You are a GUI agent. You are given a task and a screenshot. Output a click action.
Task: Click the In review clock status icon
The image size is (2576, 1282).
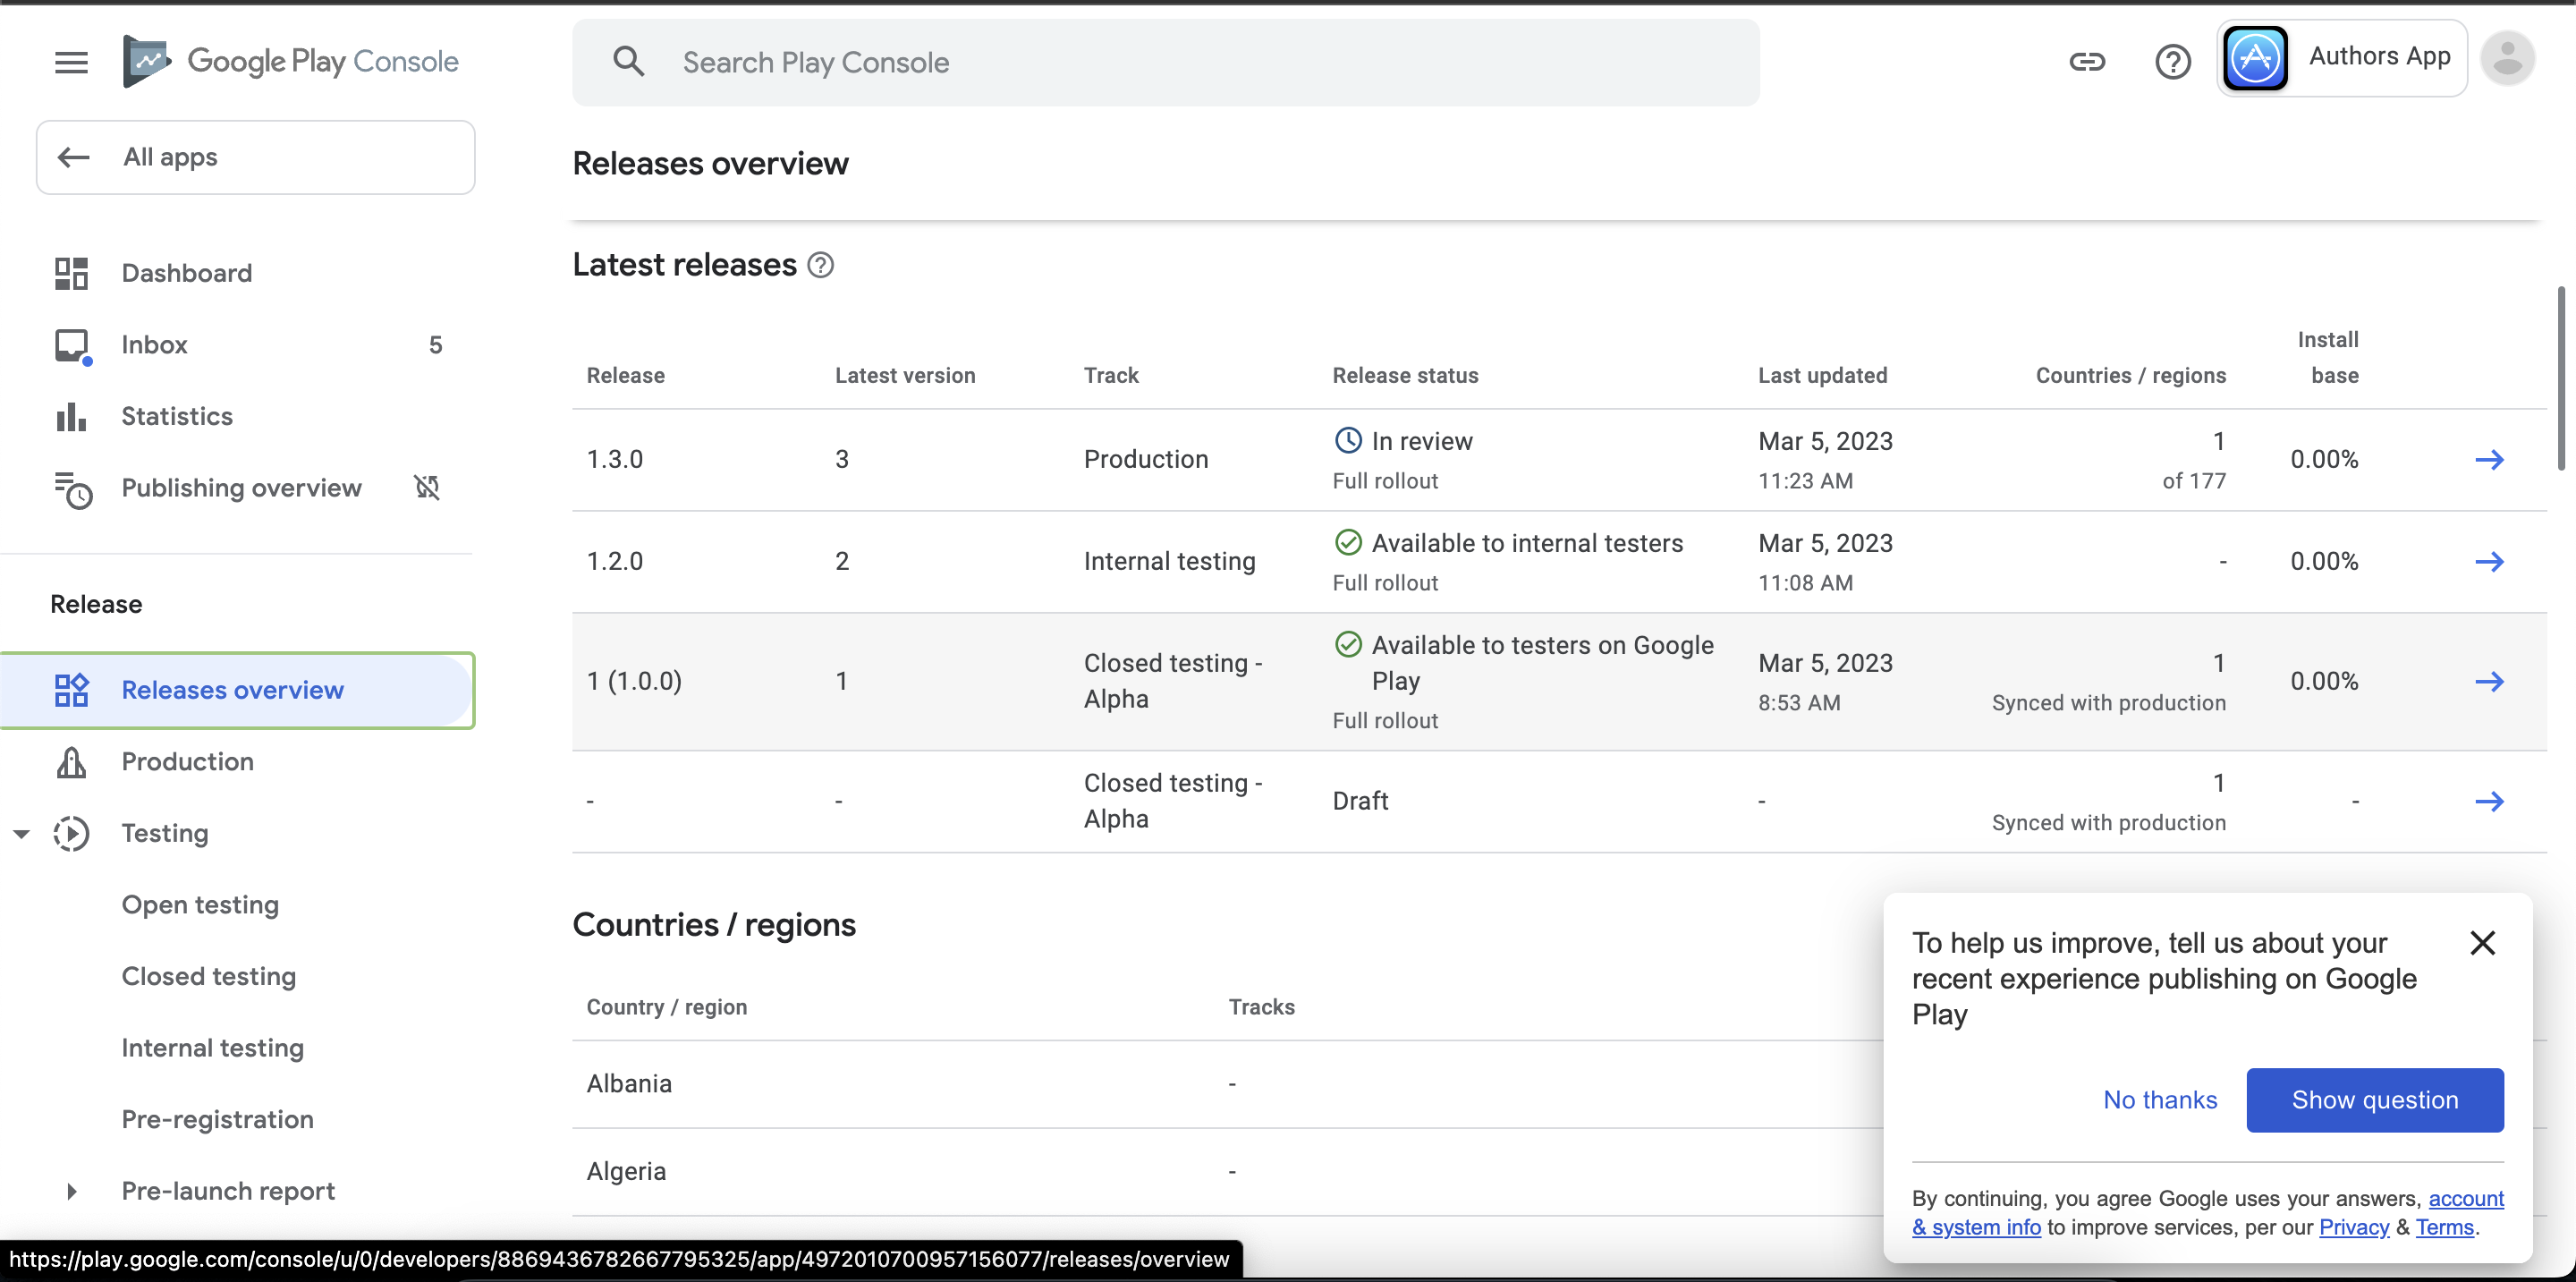1348,440
